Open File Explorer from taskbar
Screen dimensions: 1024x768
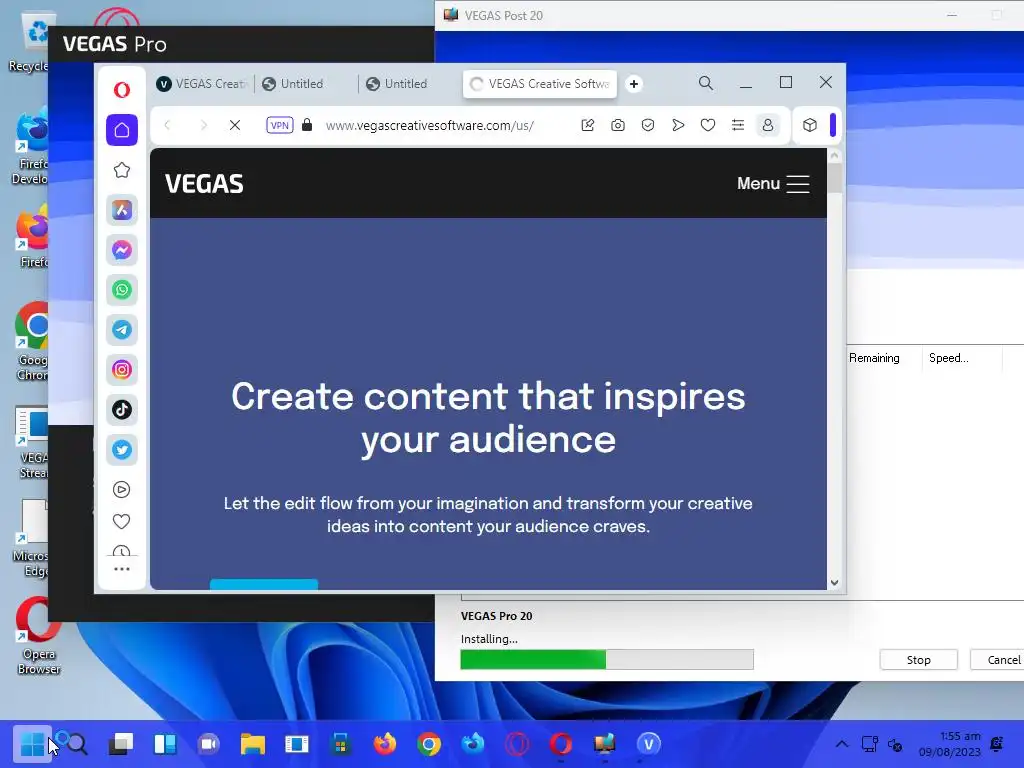[x=253, y=744]
